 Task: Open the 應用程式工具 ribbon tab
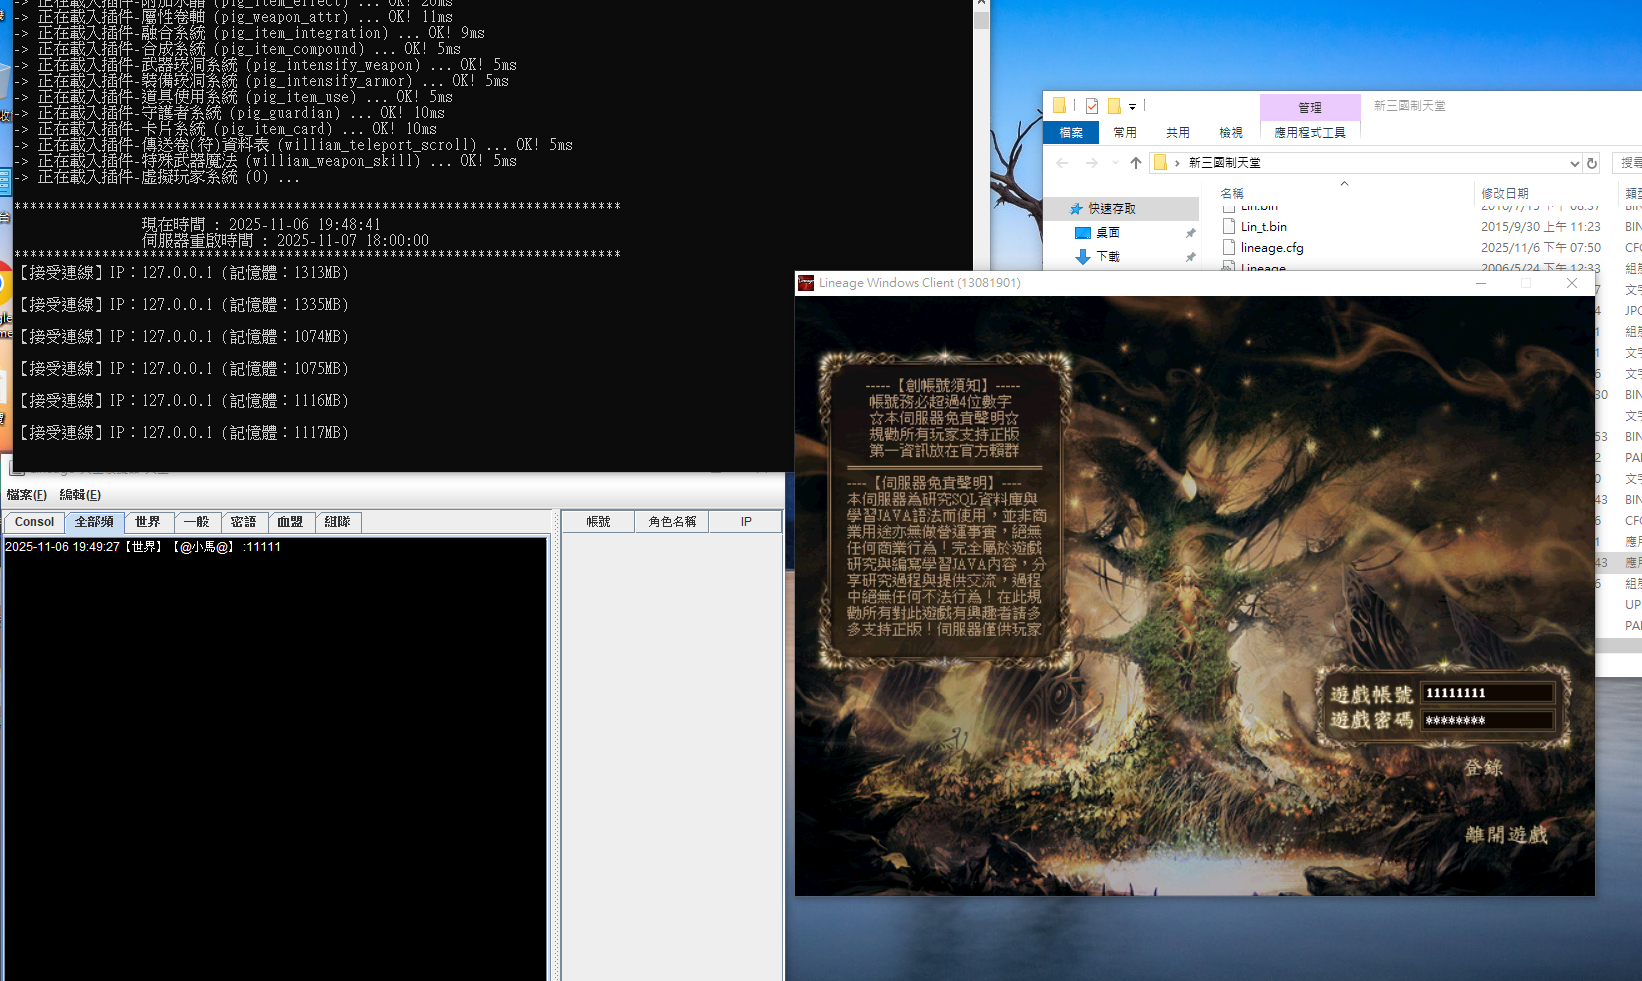point(1310,132)
